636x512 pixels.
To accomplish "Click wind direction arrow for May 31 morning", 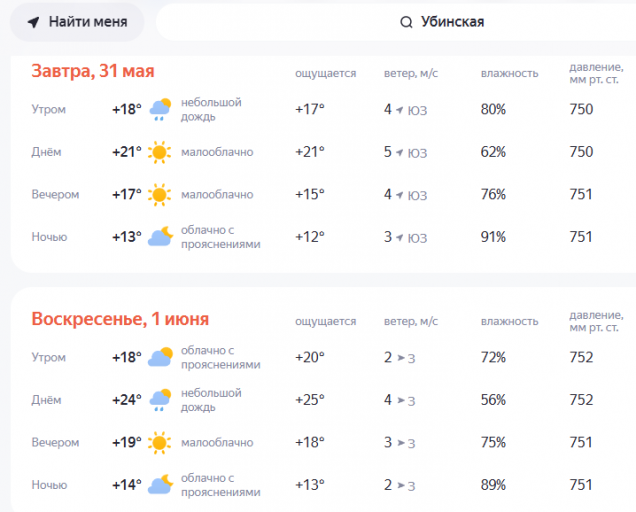I will tap(400, 110).
